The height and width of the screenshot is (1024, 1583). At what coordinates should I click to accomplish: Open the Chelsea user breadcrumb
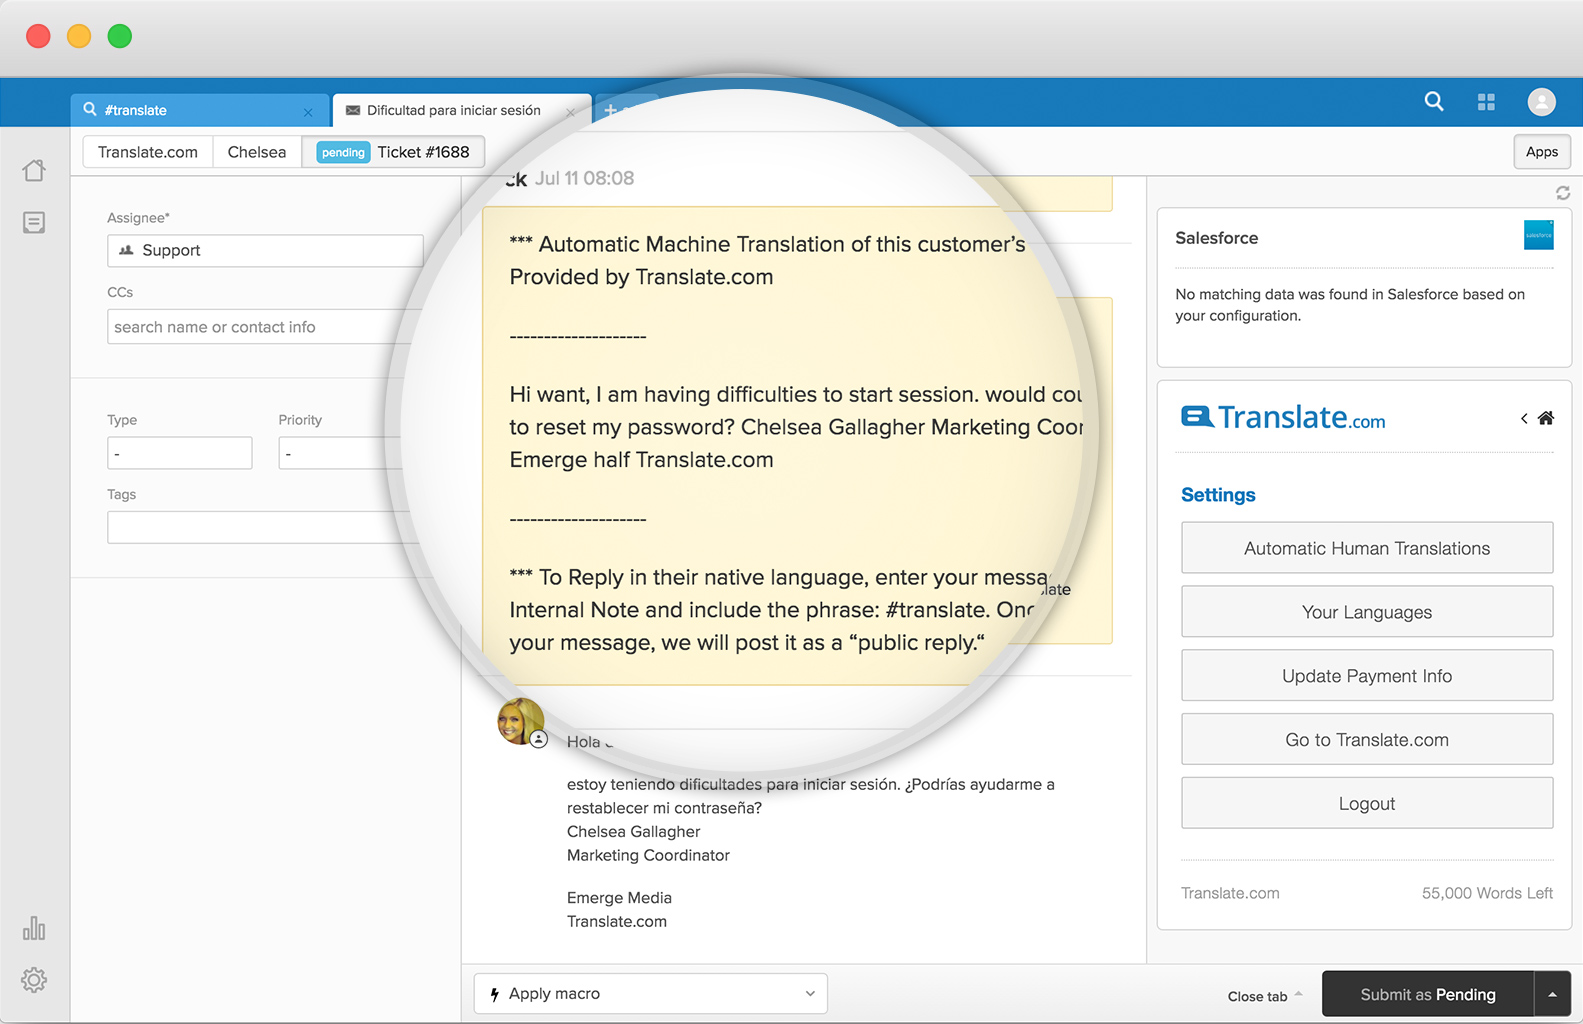[x=257, y=152]
